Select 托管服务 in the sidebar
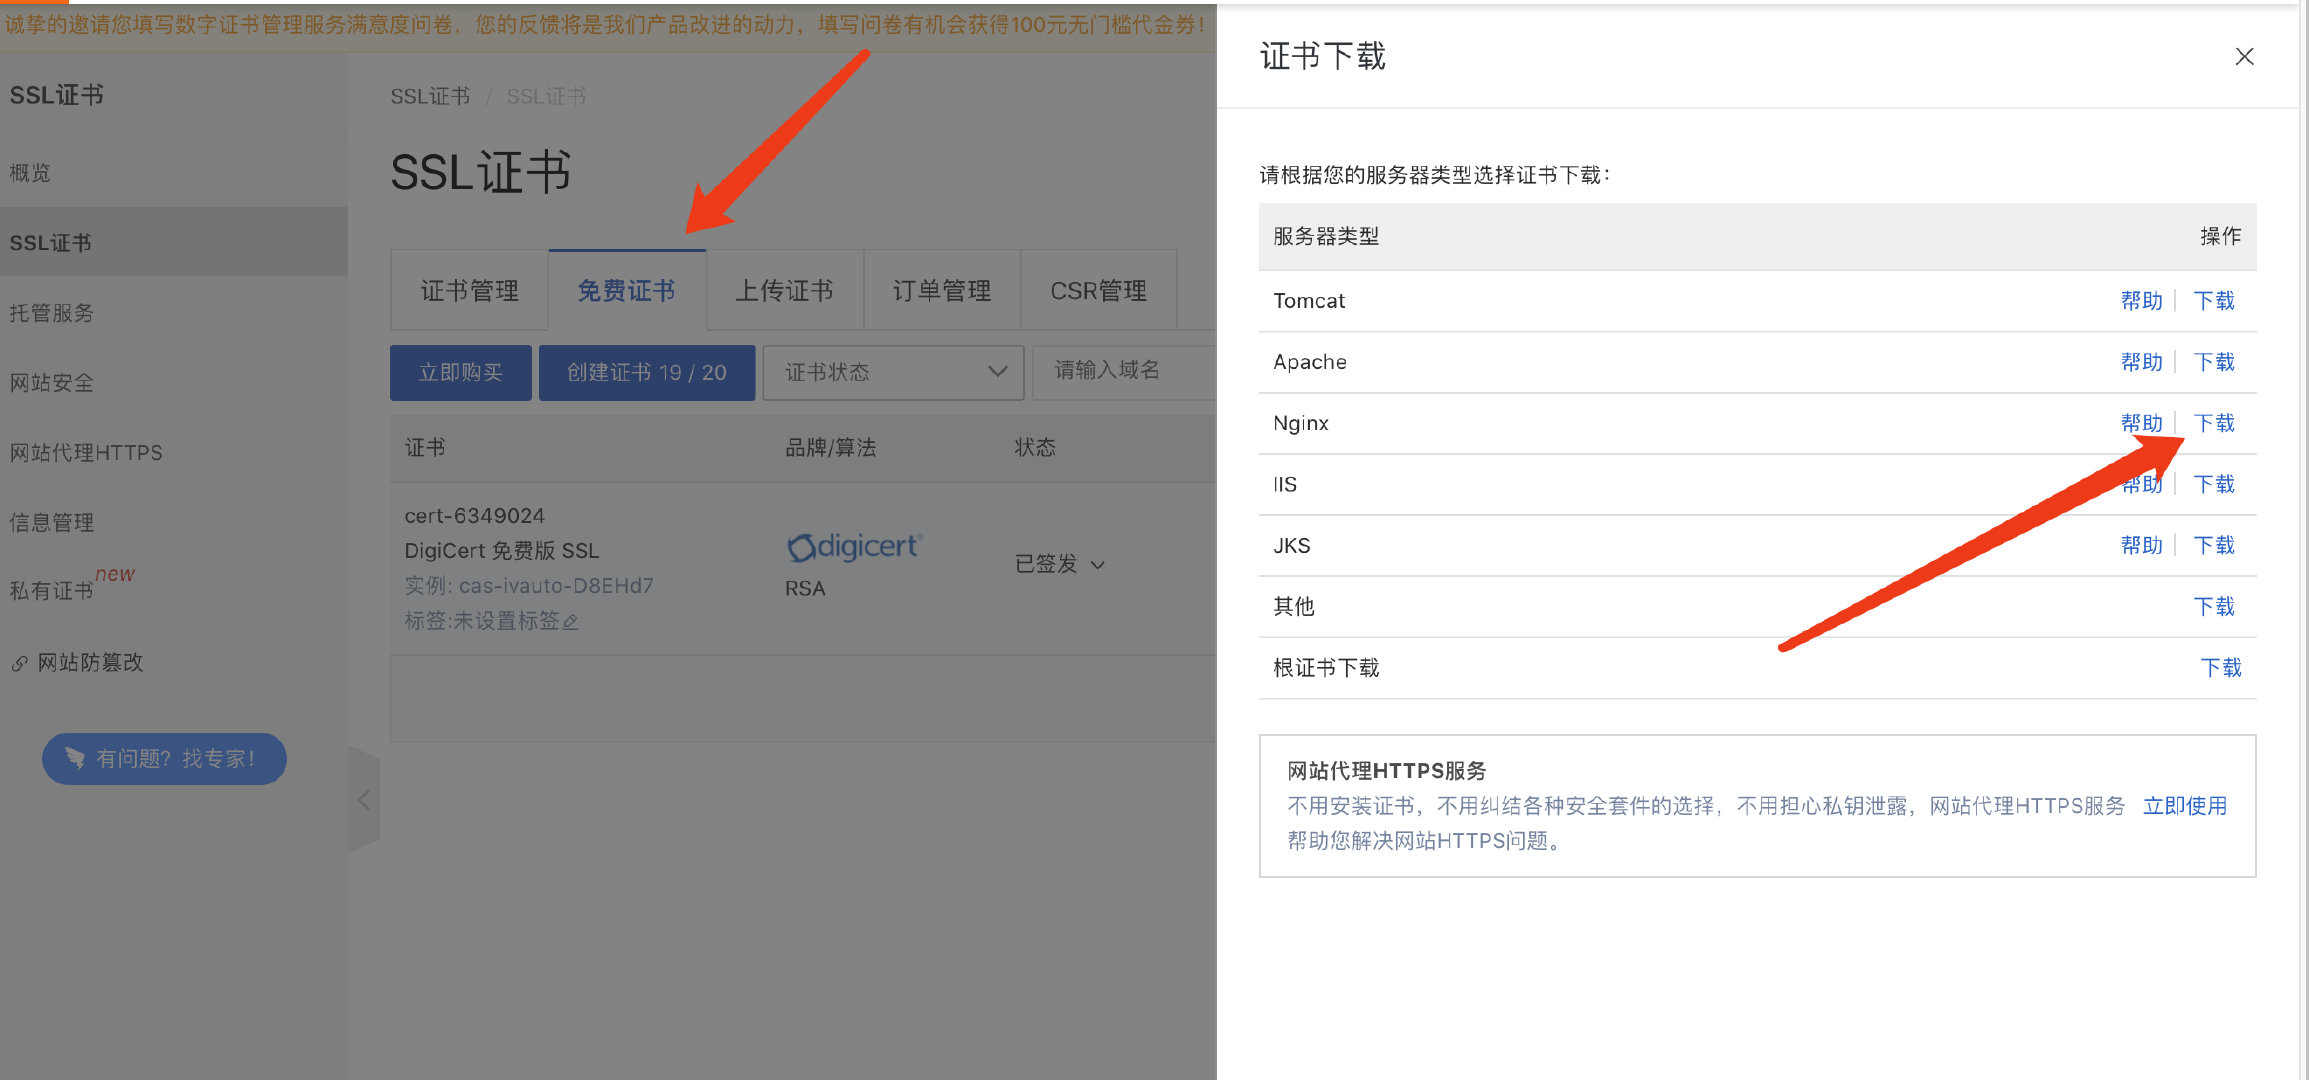The image size is (2309, 1080). point(52,313)
